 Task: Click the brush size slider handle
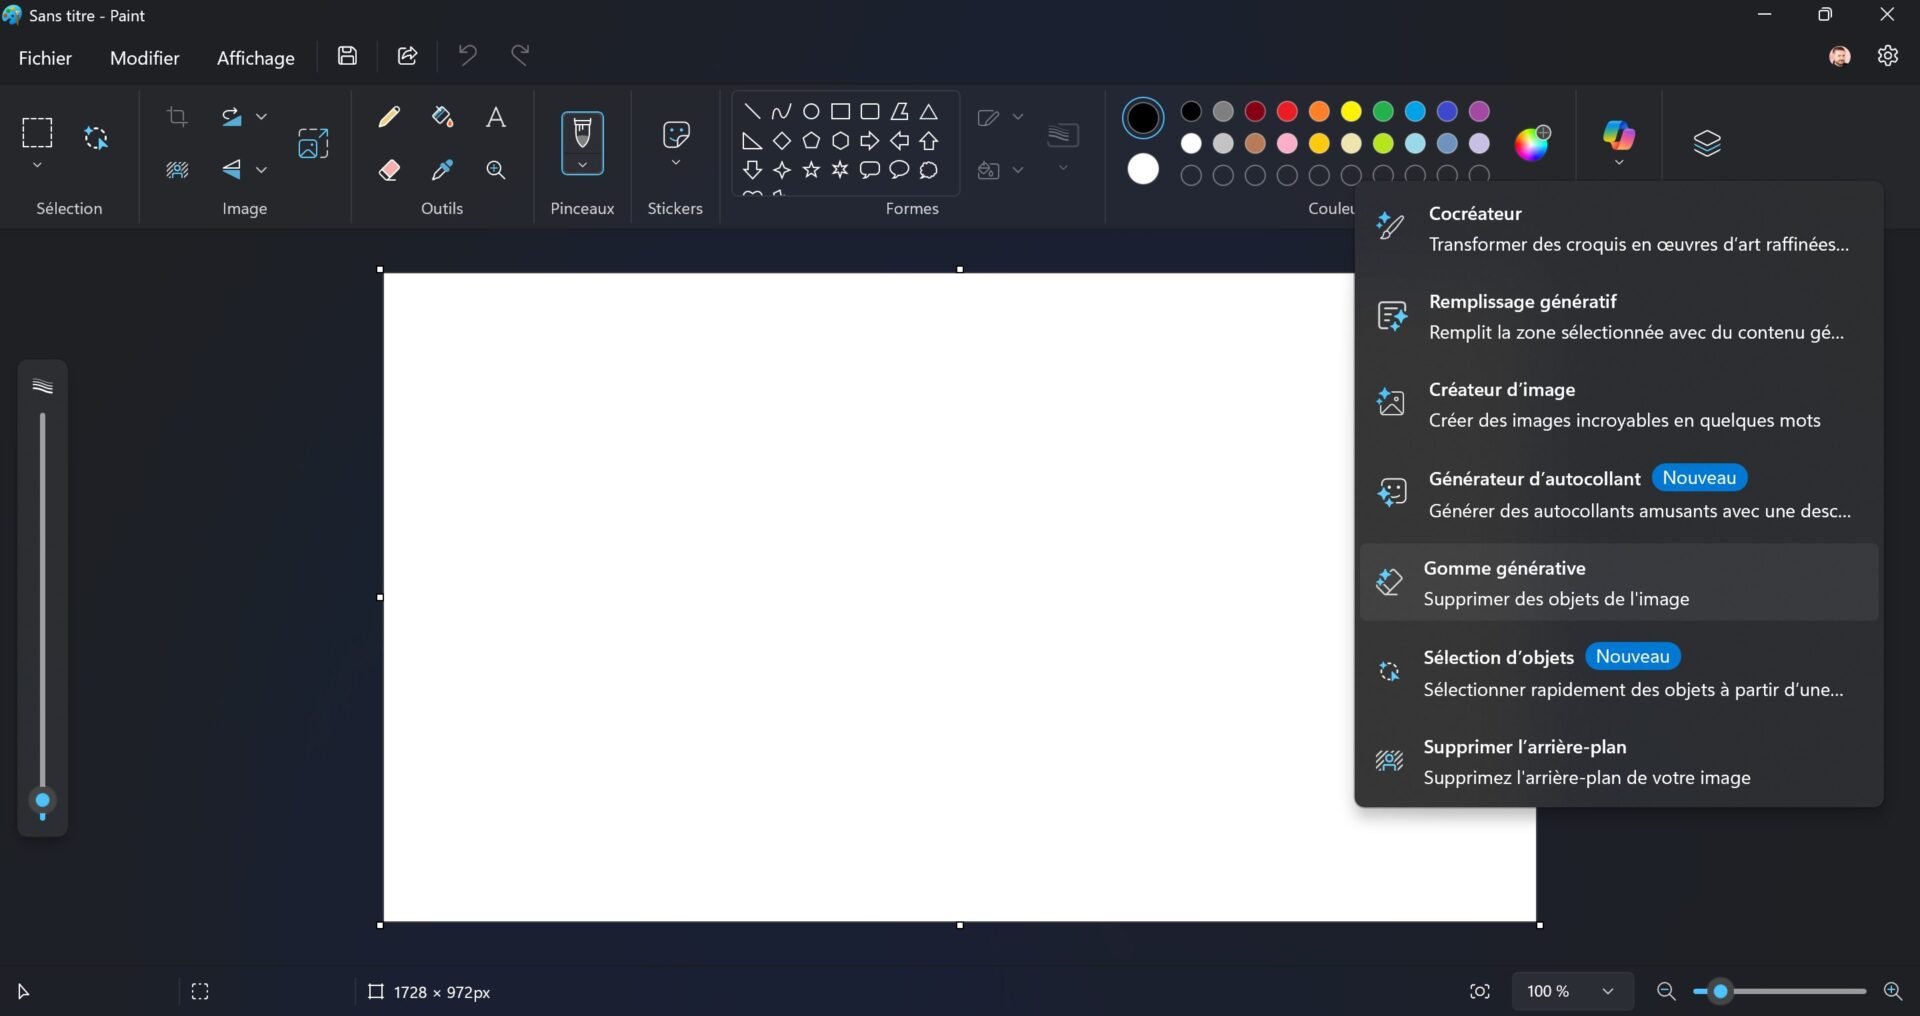[42, 802]
